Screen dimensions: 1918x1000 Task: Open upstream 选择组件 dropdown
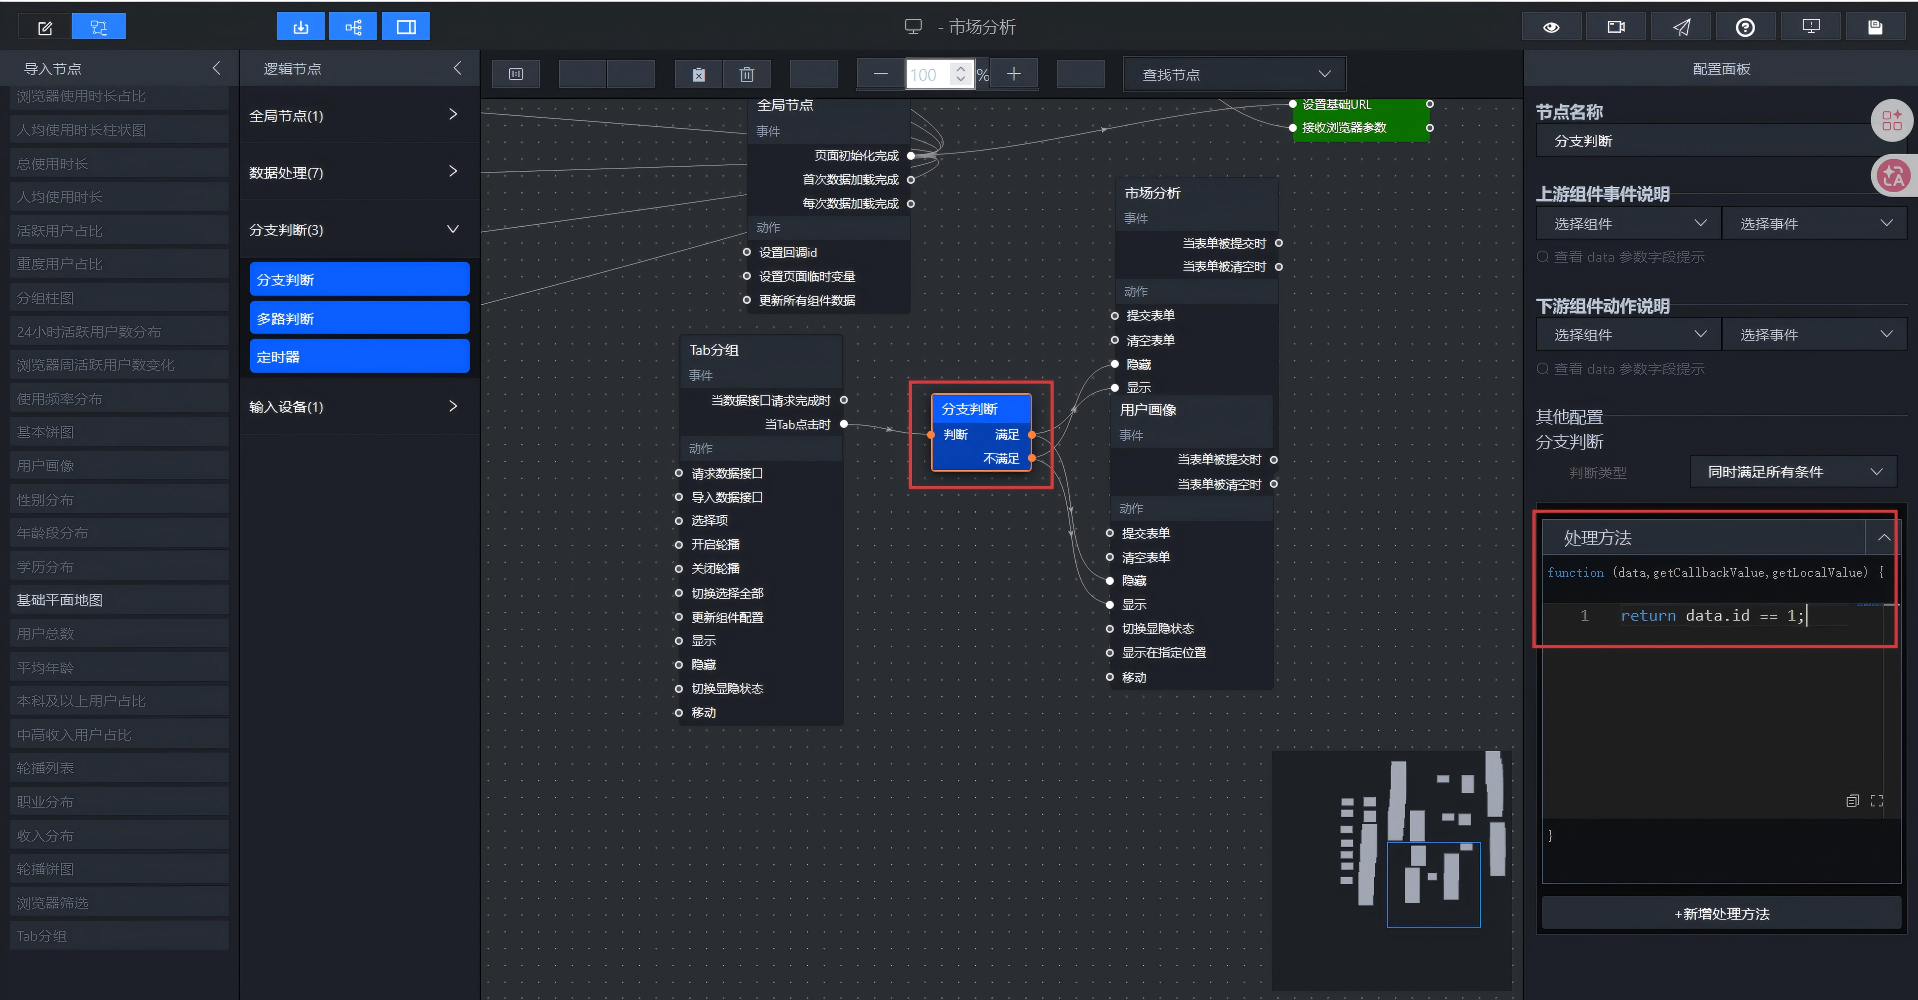(x=1628, y=223)
